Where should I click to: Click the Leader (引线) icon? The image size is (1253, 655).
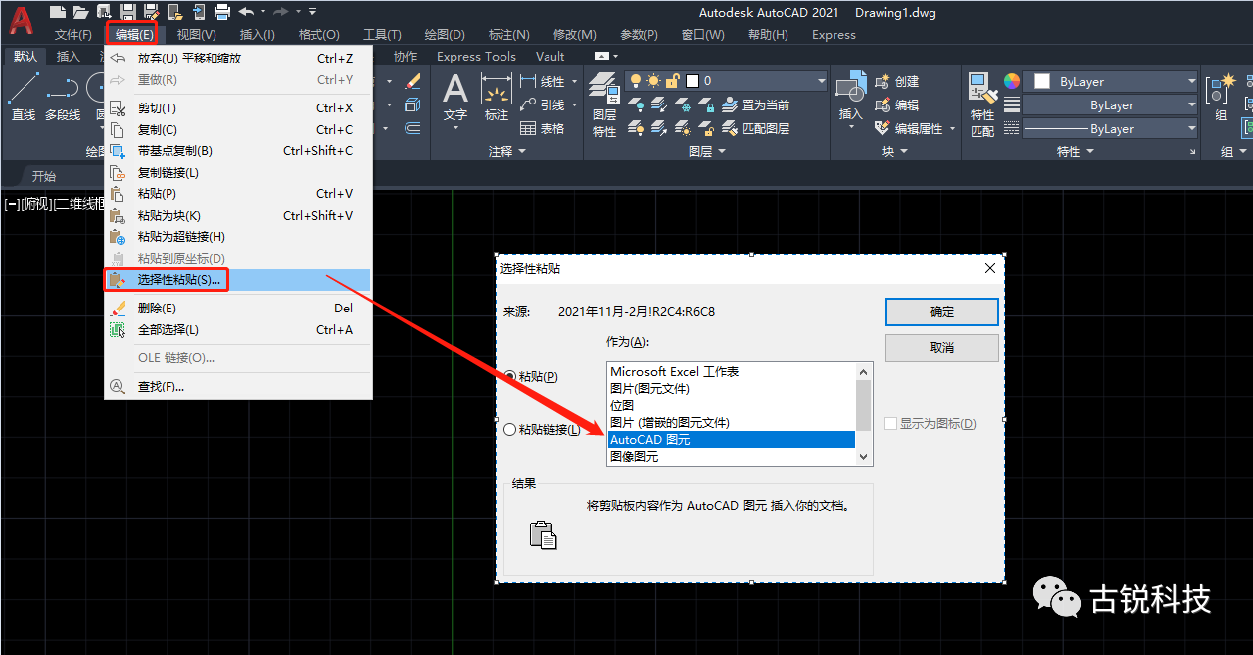pyautogui.click(x=529, y=105)
